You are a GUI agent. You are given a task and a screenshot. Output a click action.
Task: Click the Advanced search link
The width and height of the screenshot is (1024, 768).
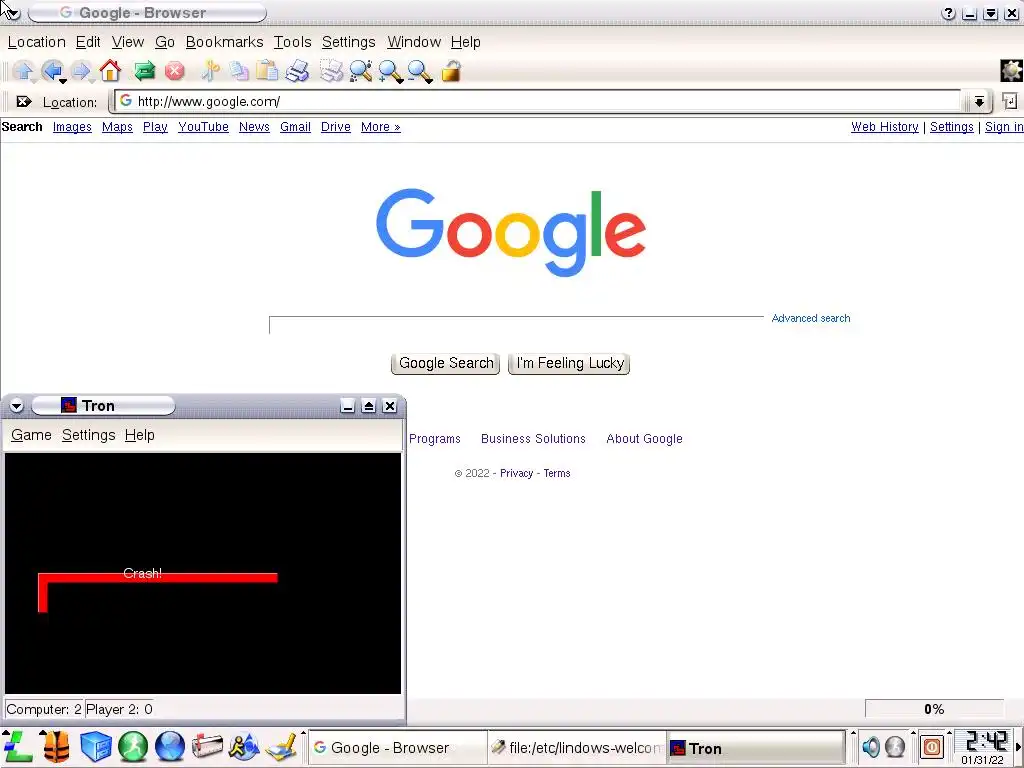(x=810, y=318)
